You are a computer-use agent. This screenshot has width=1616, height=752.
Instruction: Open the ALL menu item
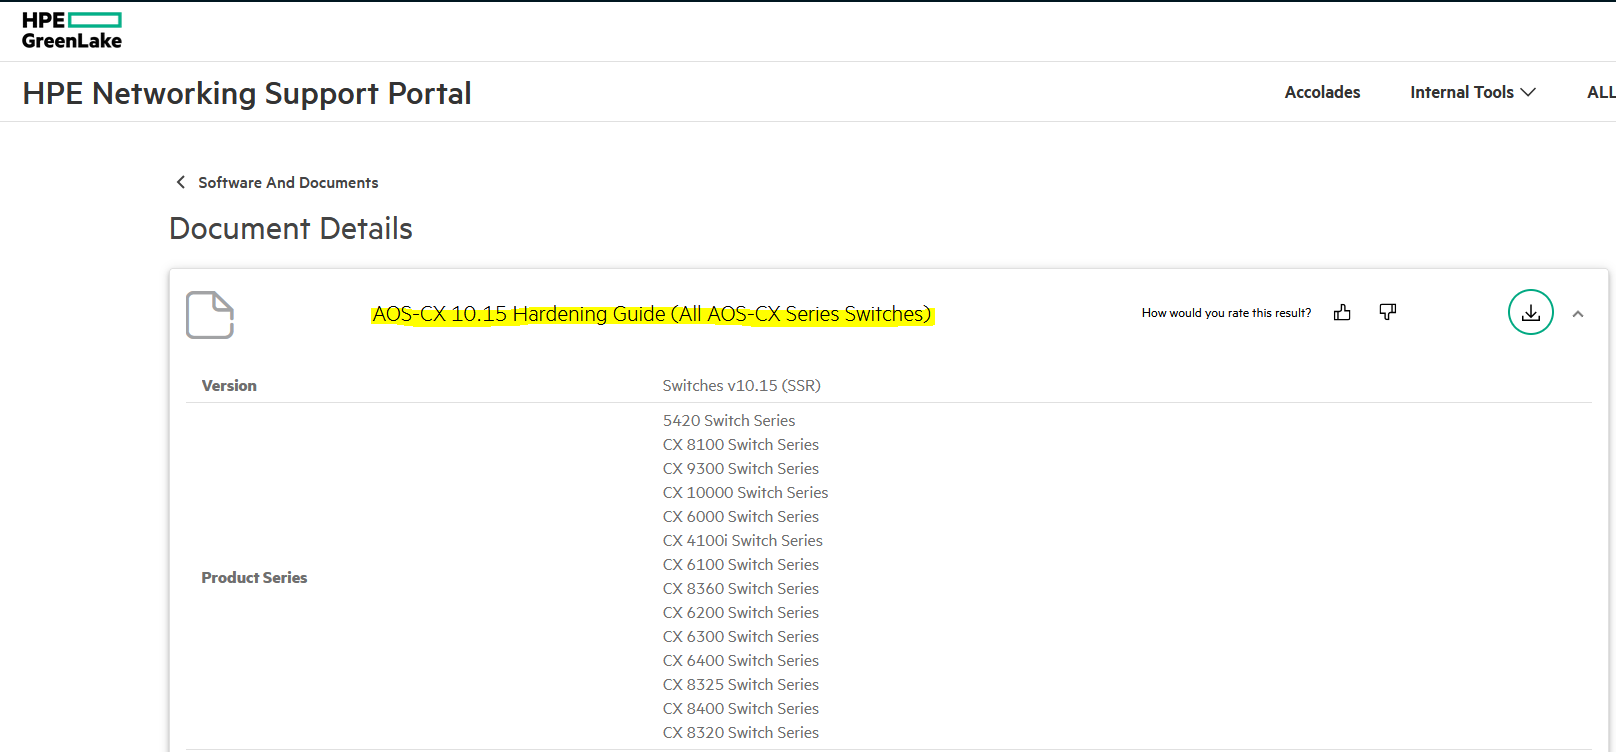point(1601,92)
